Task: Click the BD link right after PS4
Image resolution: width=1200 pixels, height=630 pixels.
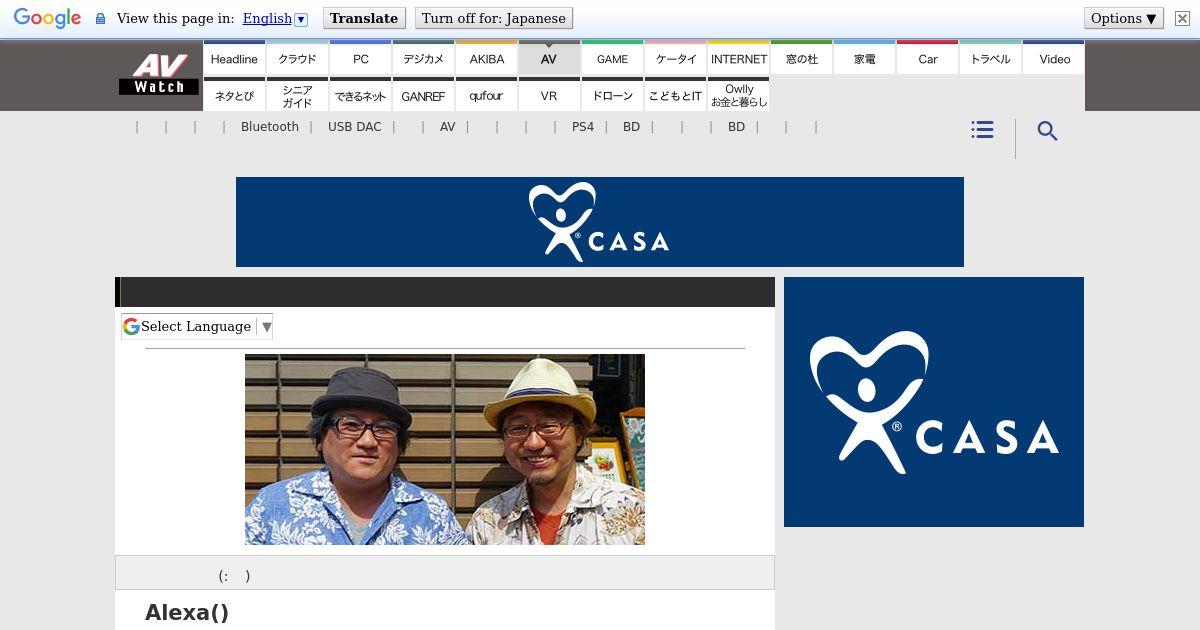Action: [631, 127]
